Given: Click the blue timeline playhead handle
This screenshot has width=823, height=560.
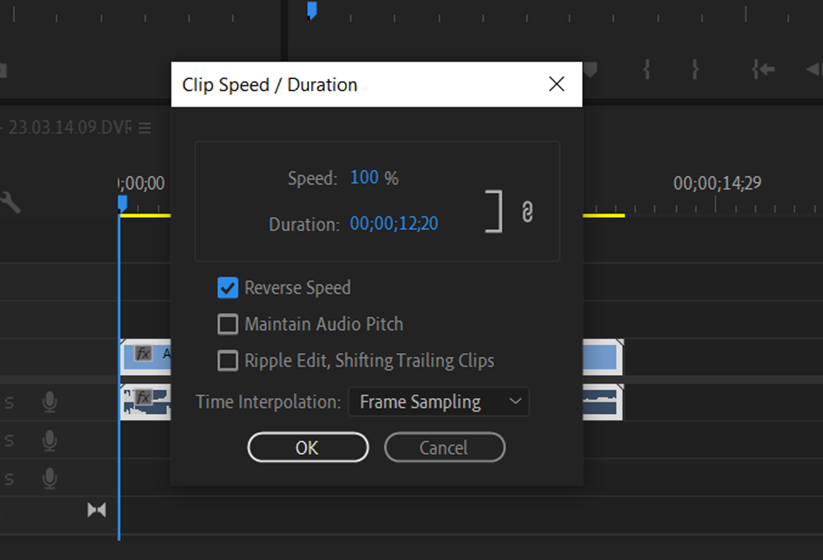Looking at the screenshot, I should pos(122,203).
